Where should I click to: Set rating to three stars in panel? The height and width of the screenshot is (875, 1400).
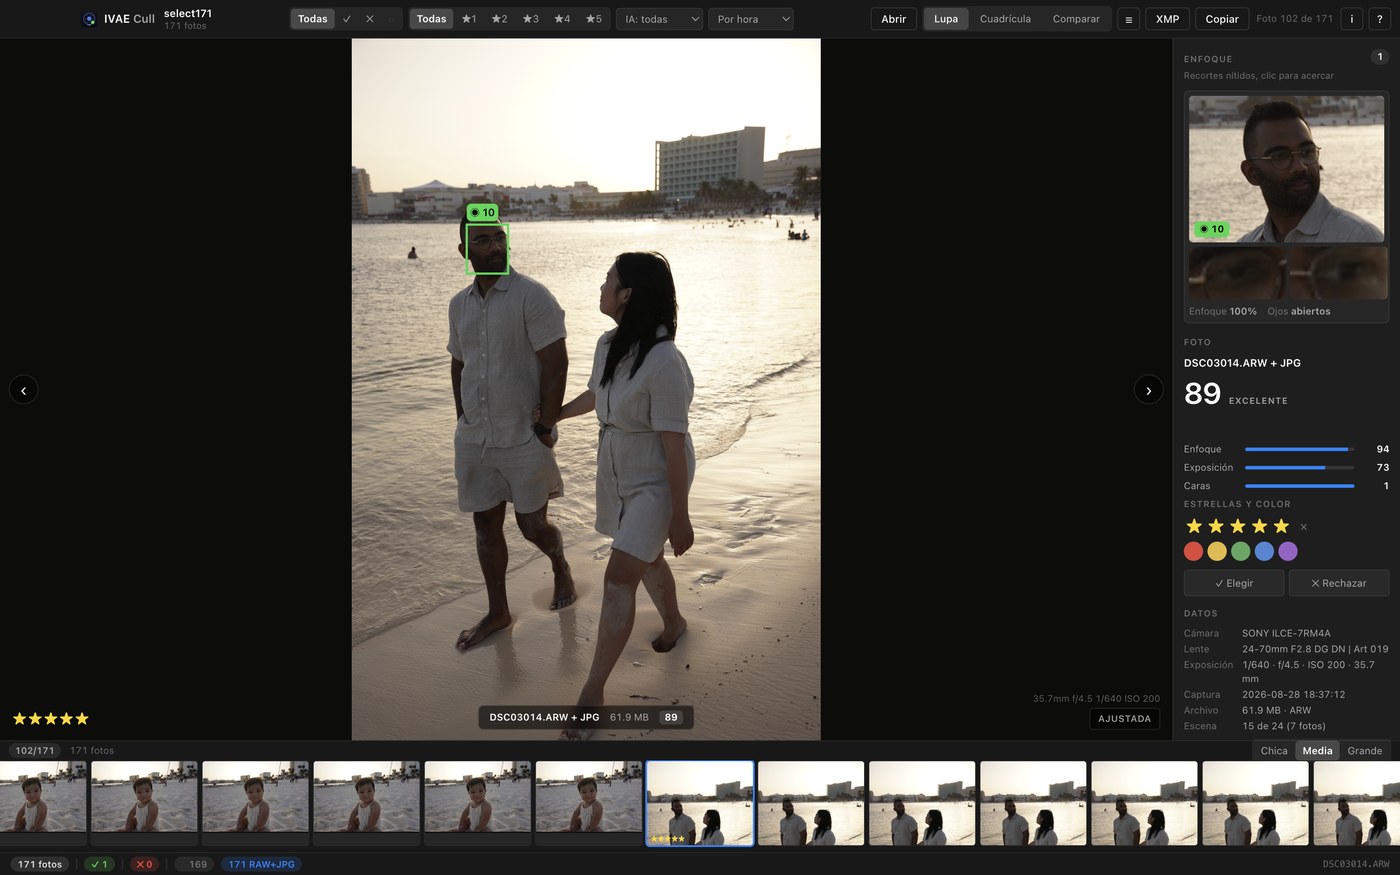tap(1238, 526)
